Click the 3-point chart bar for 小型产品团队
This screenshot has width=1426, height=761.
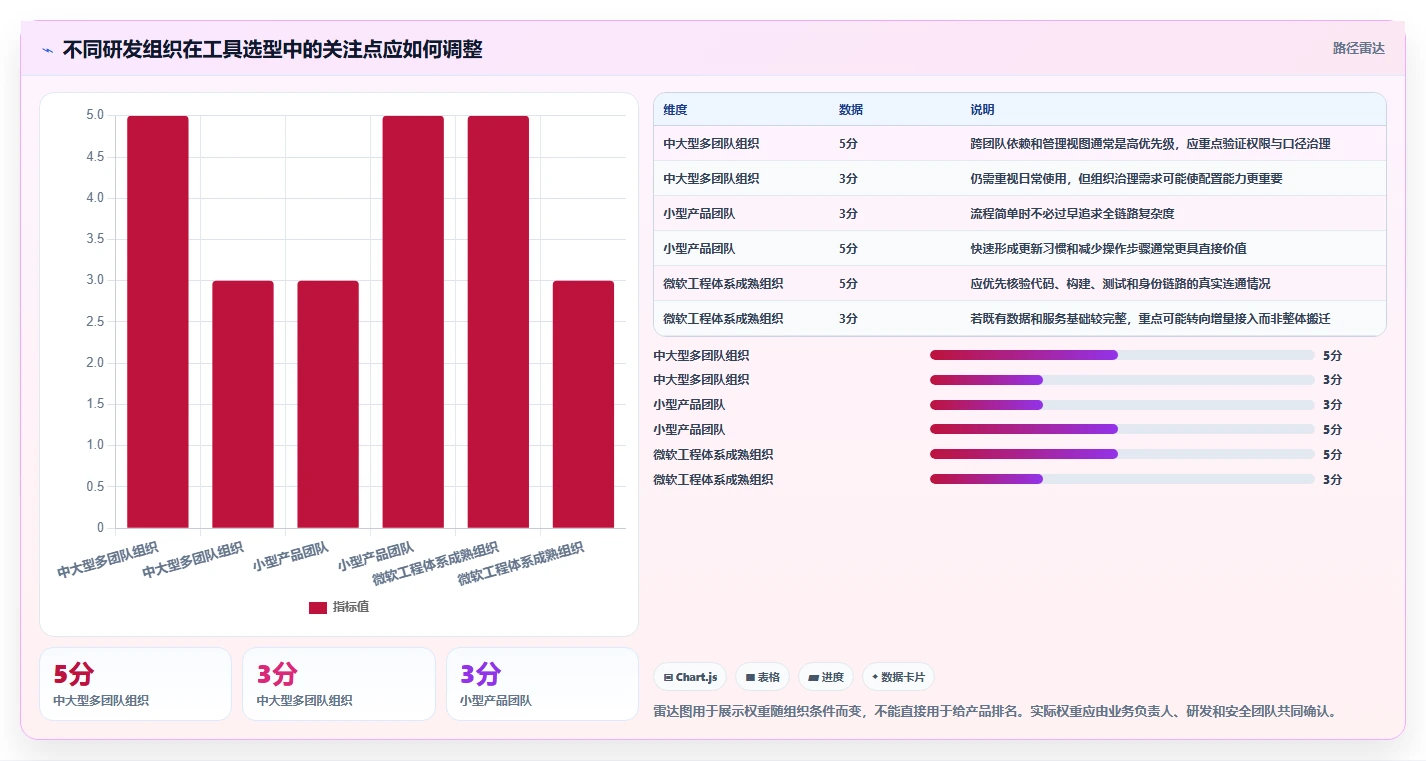[328, 404]
